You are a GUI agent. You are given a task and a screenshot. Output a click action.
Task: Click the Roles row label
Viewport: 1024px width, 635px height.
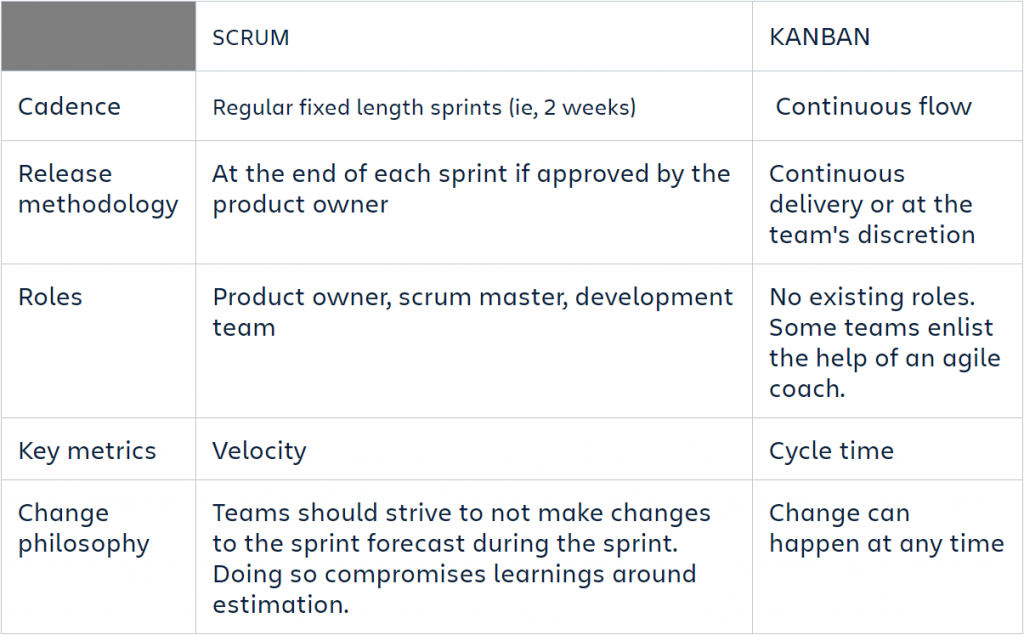50,297
